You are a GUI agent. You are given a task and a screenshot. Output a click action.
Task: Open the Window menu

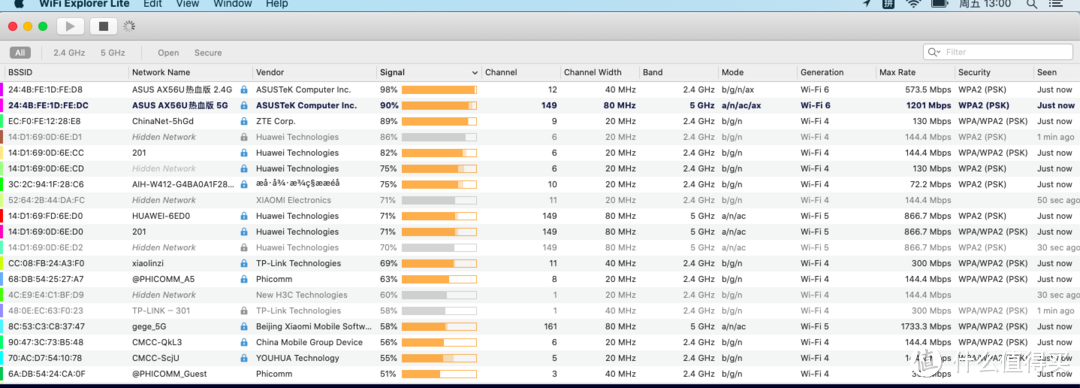[232, 3]
